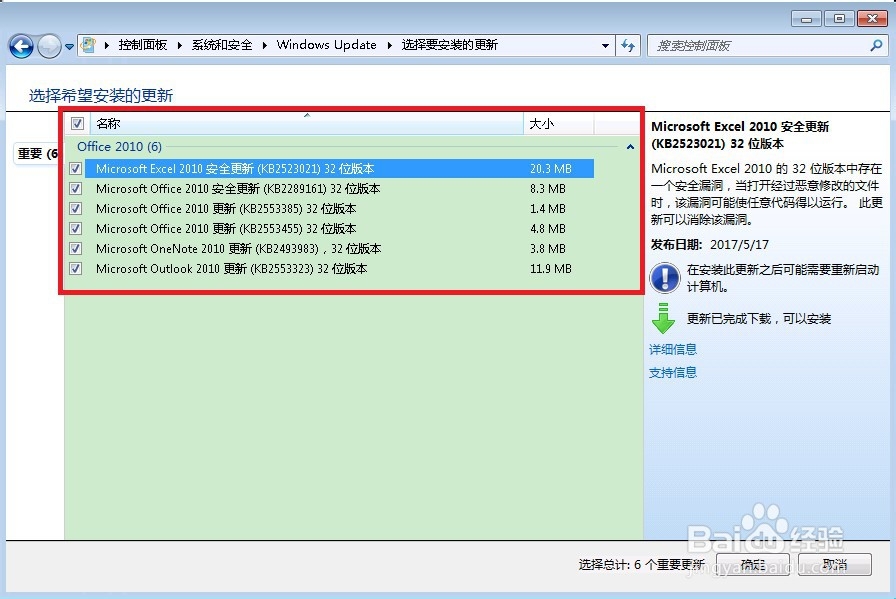
Task: Click the Control Panel icon in the address bar
Action: pyautogui.click(x=88, y=45)
